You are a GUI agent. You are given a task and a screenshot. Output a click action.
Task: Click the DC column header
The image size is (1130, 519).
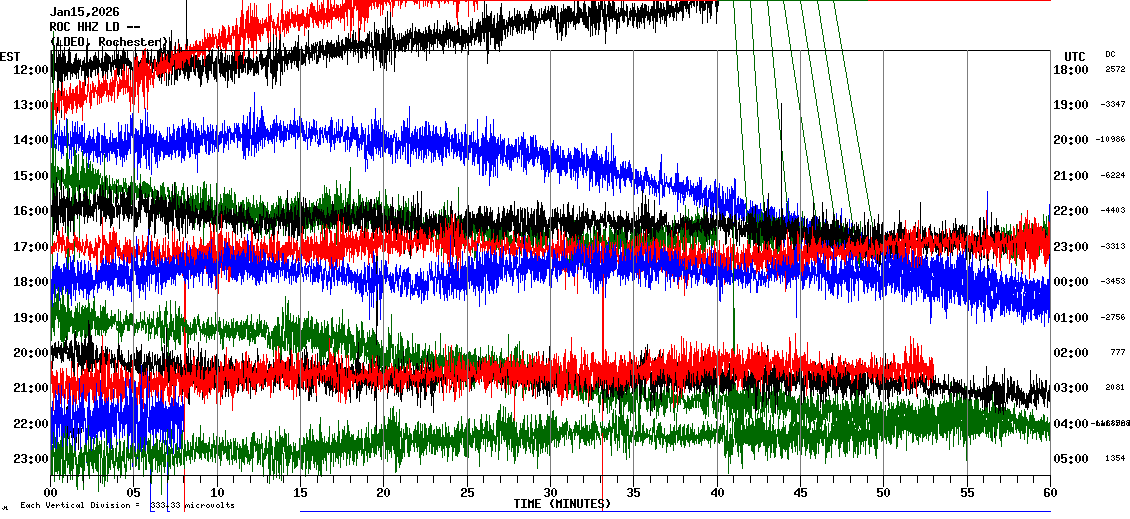[1110, 54]
